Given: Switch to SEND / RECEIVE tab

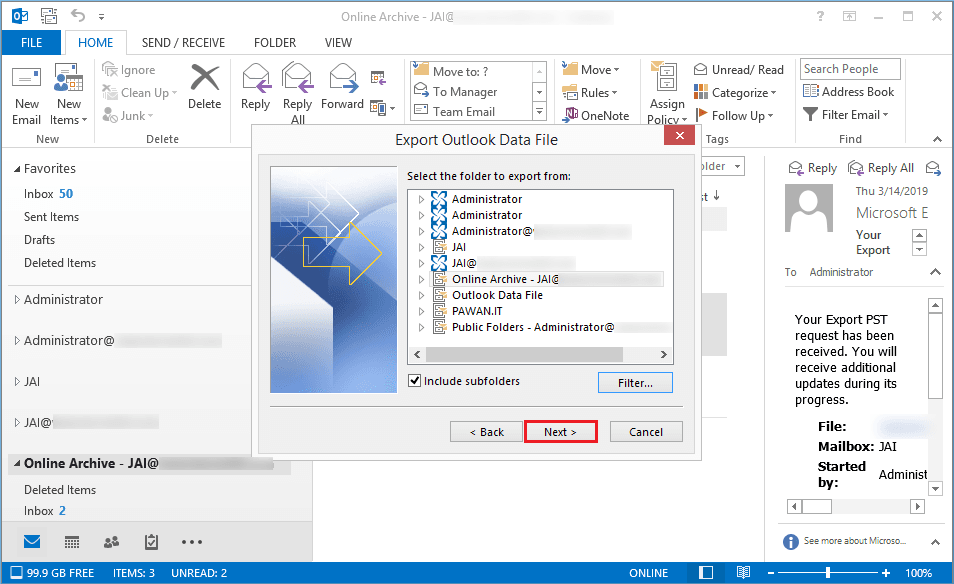Looking at the screenshot, I should (183, 43).
